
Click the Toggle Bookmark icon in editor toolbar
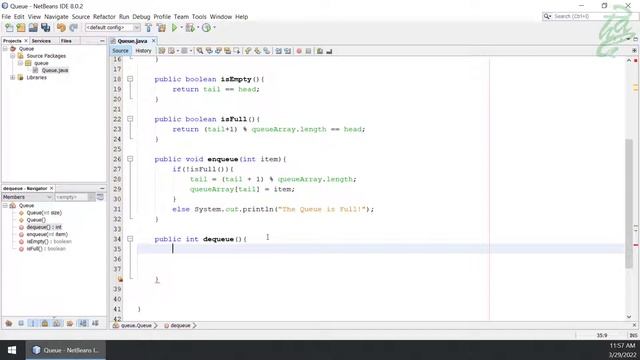[x=267, y=51]
